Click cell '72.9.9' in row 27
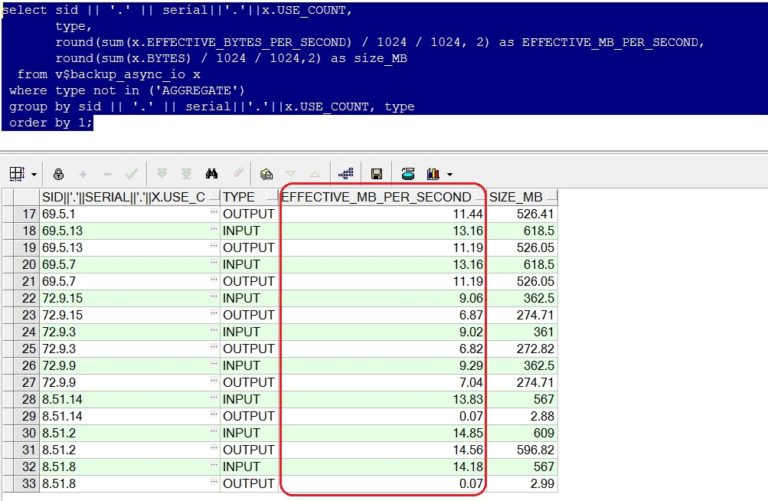The image size is (768, 501). point(130,382)
